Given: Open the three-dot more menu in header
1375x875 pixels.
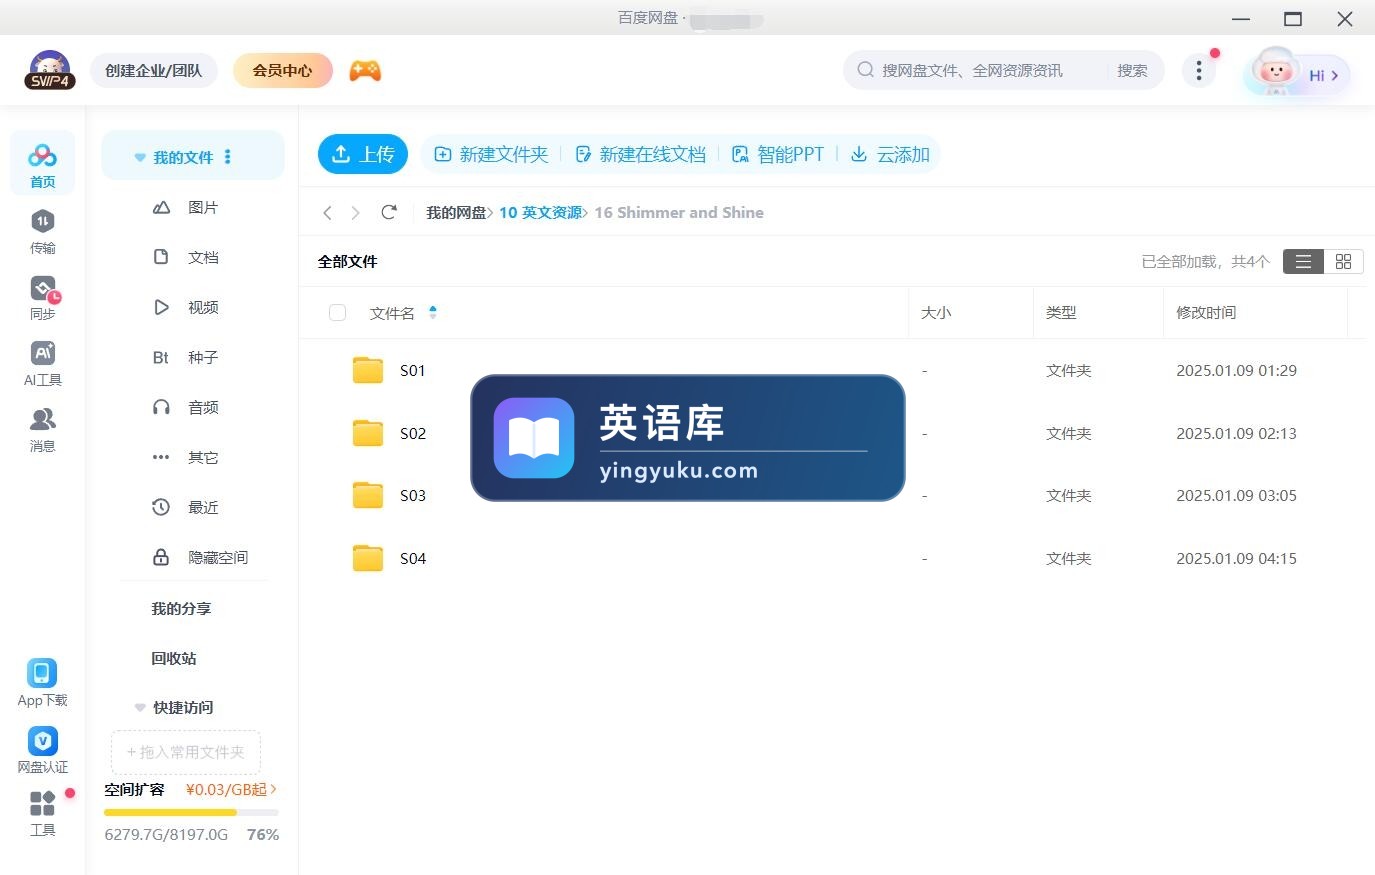Looking at the screenshot, I should 1198,70.
